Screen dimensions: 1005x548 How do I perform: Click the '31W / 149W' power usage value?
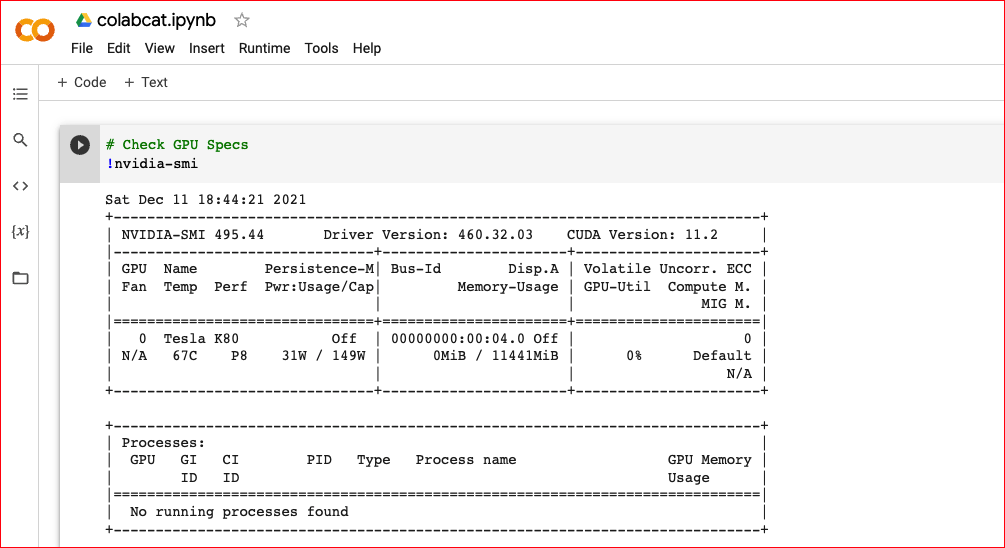click(x=323, y=356)
